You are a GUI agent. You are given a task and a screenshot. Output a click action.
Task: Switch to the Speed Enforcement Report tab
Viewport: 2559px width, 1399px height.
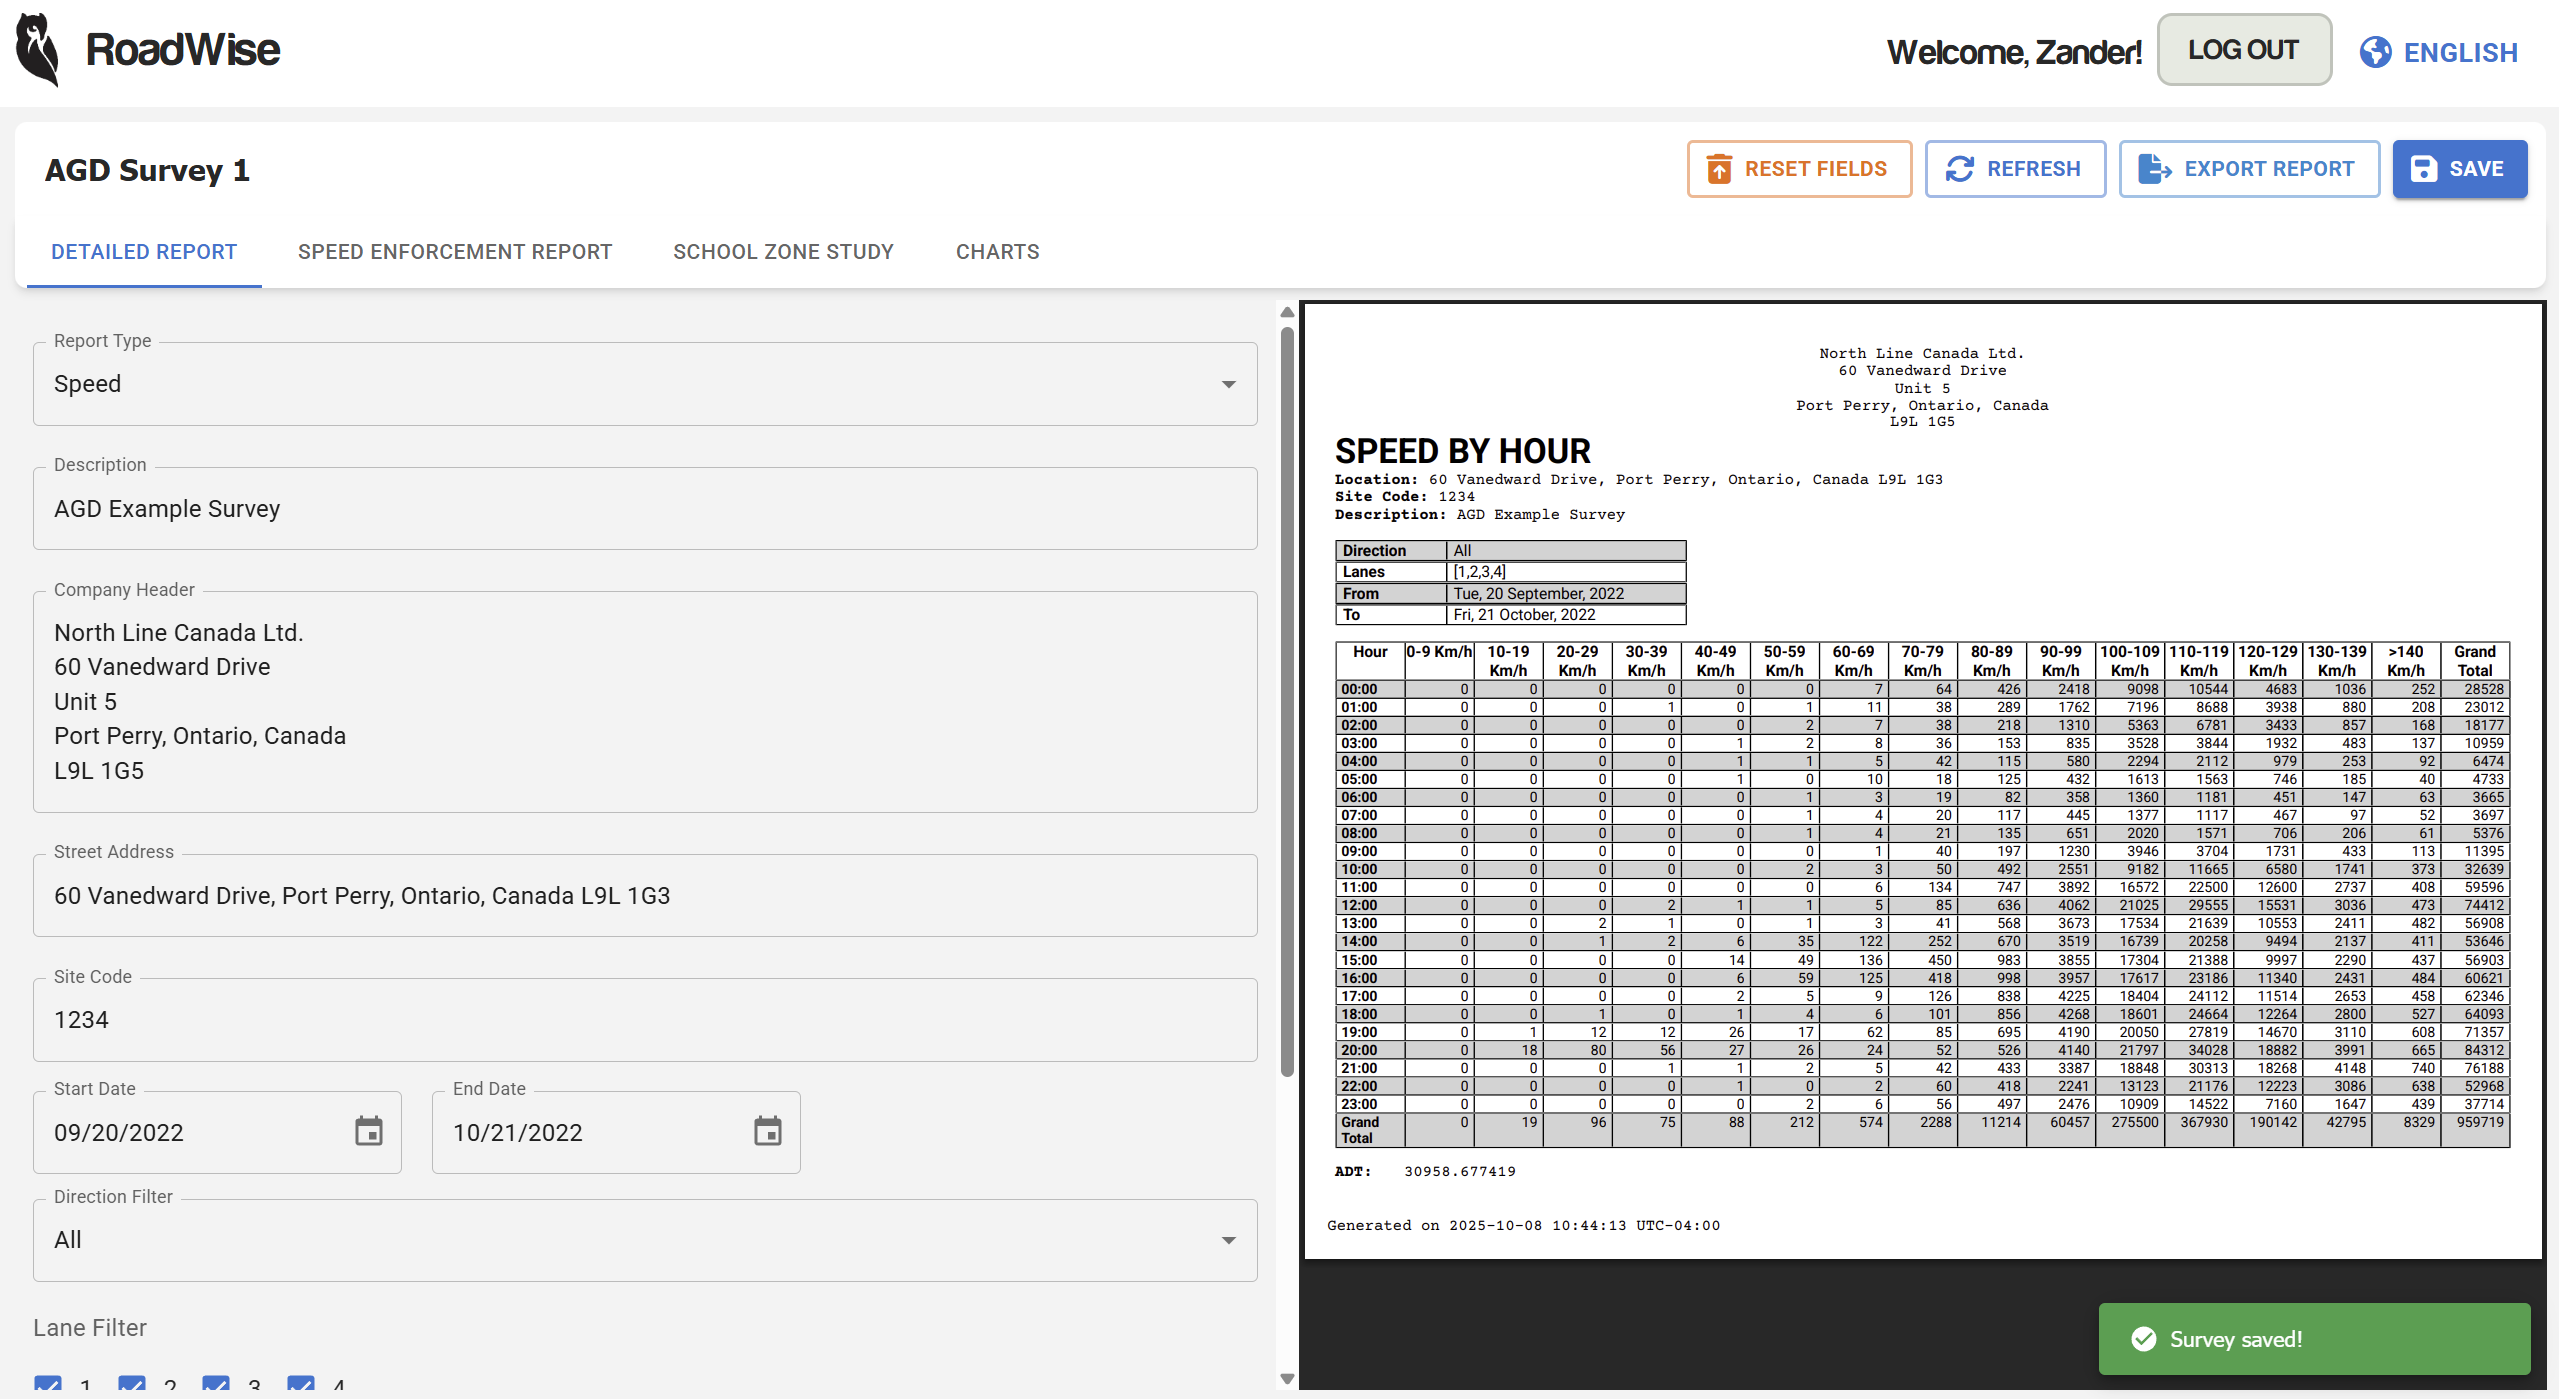(x=455, y=252)
